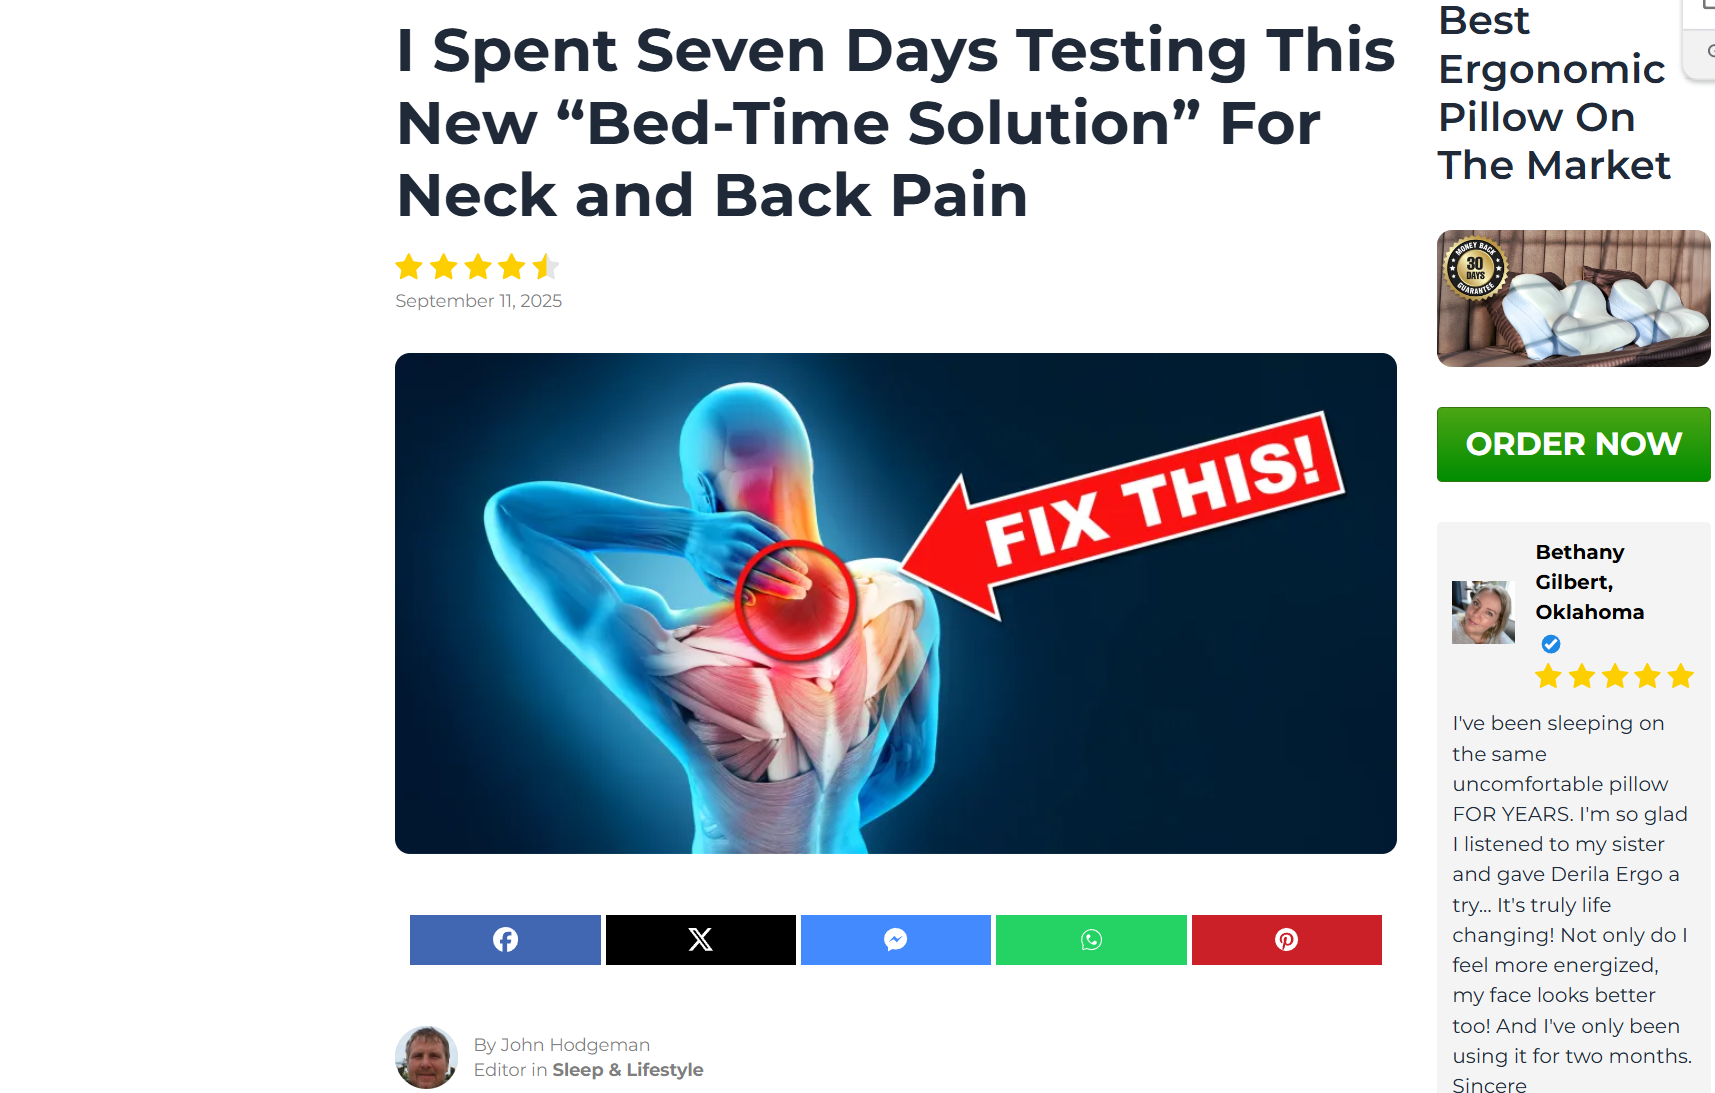The height and width of the screenshot is (1093, 1715).
Task: Click the neck pain FIX THIS image
Action: point(896,603)
